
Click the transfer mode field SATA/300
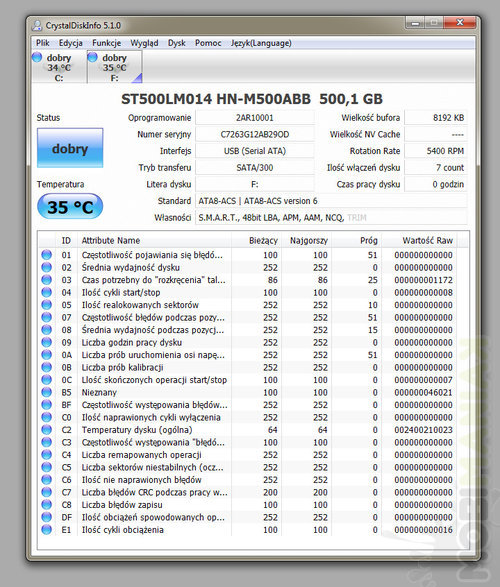[x=254, y=168]
